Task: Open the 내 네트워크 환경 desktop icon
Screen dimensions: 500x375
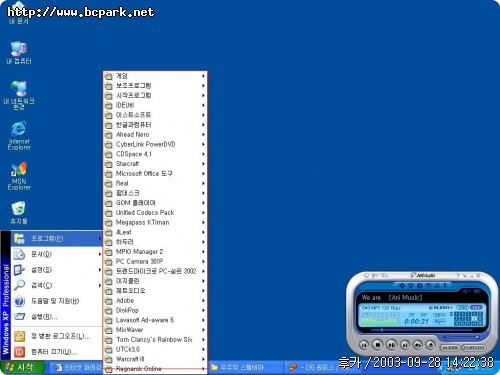Action: click(19, 95)
